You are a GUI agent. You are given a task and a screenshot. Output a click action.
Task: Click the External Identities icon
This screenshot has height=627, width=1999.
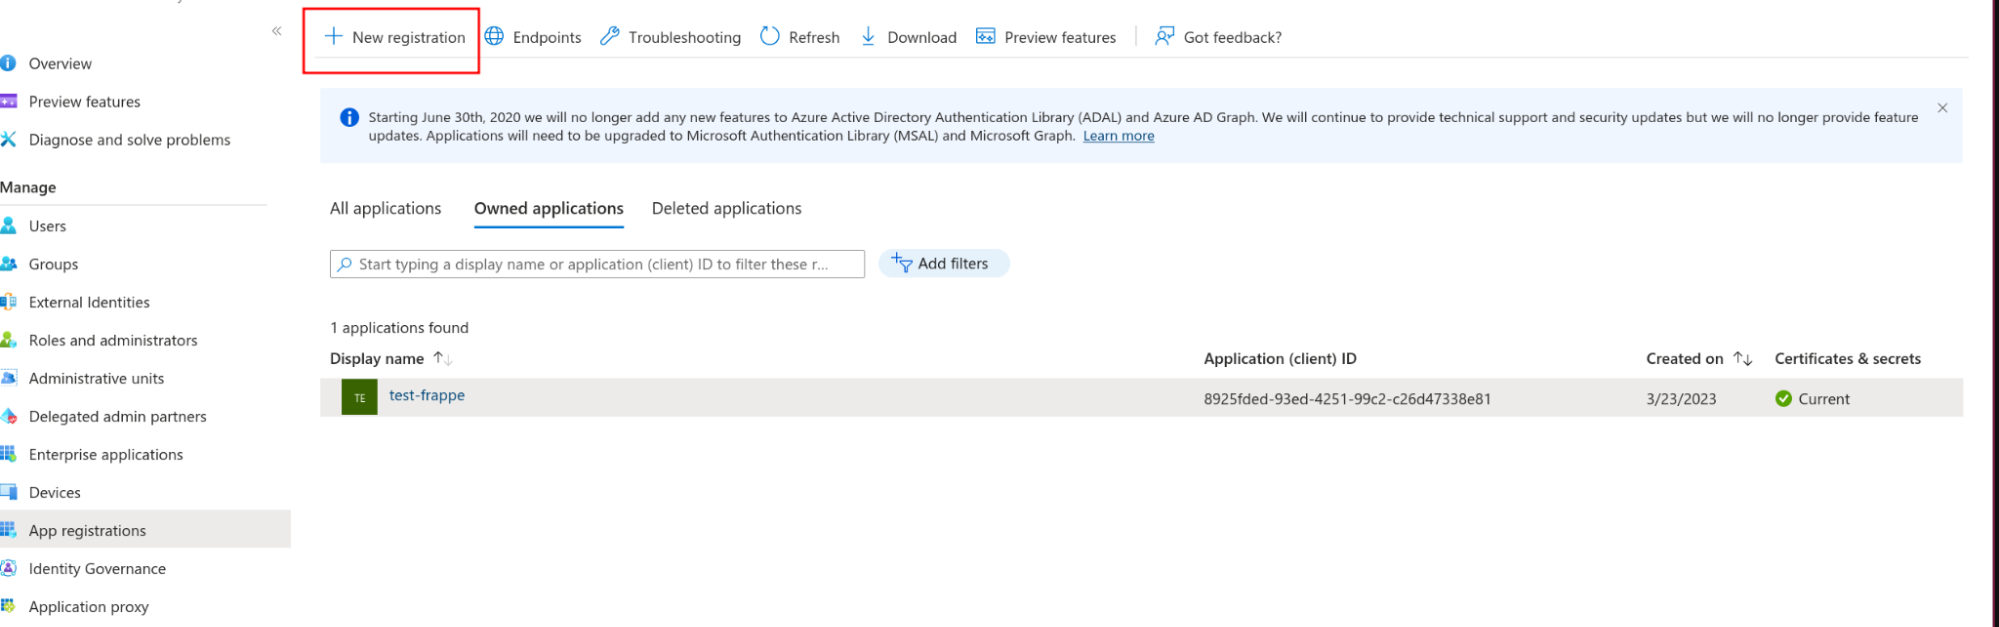point(8,302)
